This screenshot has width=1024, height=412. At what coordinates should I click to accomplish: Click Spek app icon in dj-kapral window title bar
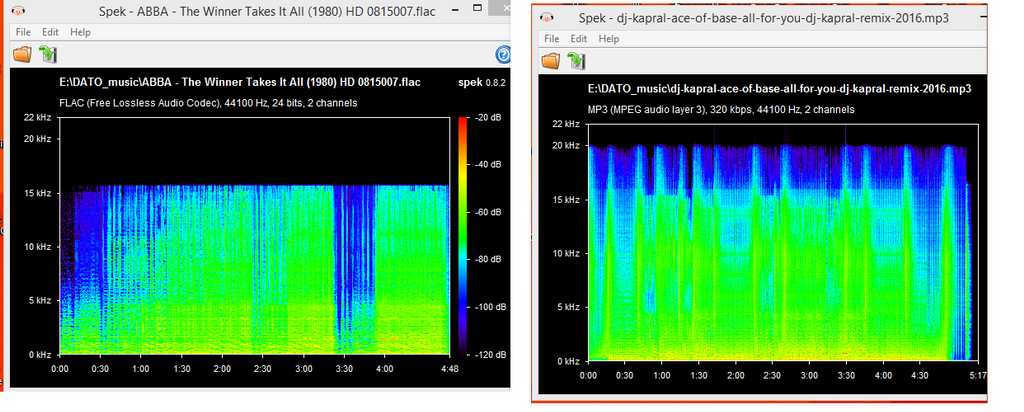click(547, 18)
